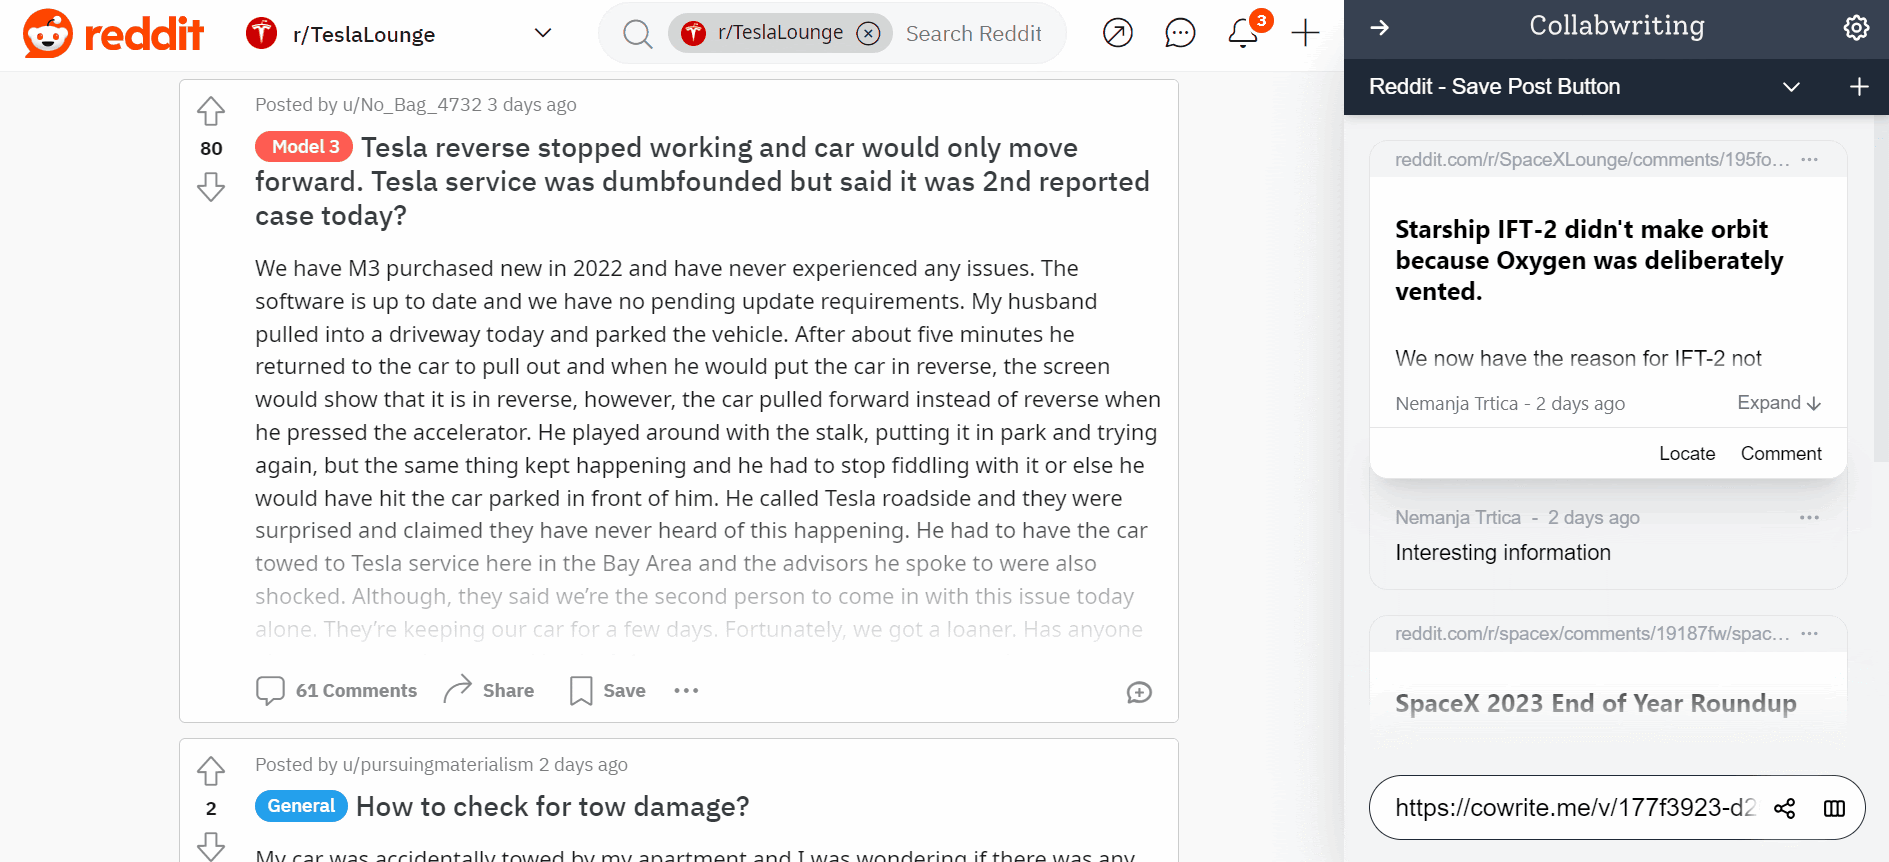Save the Tesla reverse post
Image resolution: width=1889 pixels, height=862 pixels.
tap(608, 691)
